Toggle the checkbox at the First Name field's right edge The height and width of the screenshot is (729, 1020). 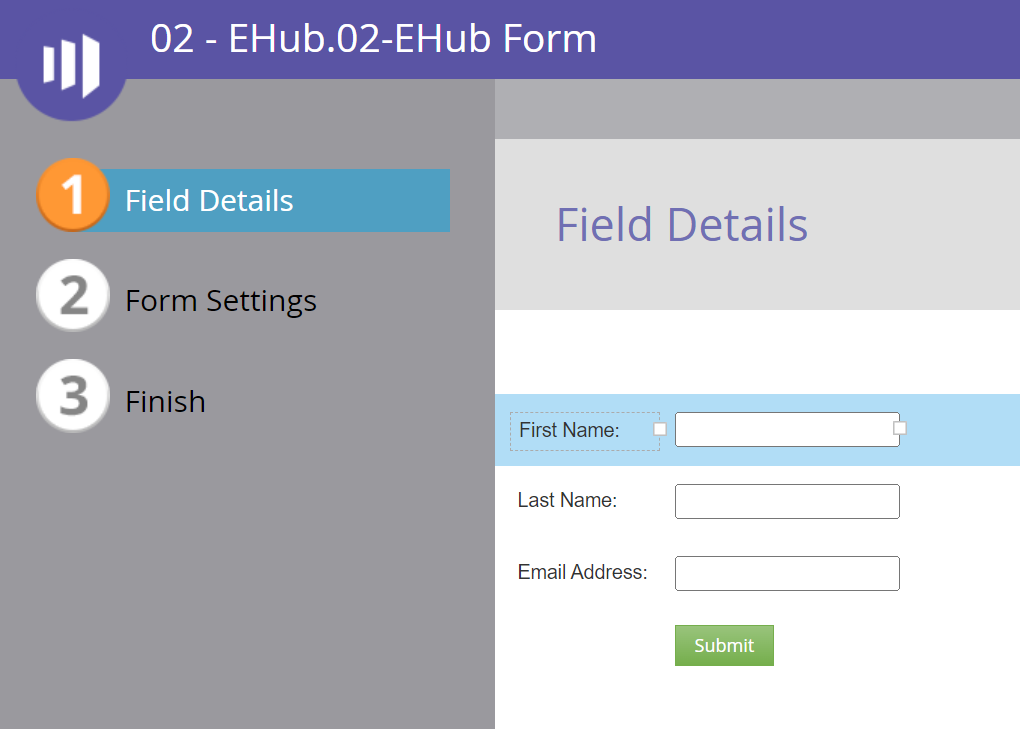(x=899, y=428)
